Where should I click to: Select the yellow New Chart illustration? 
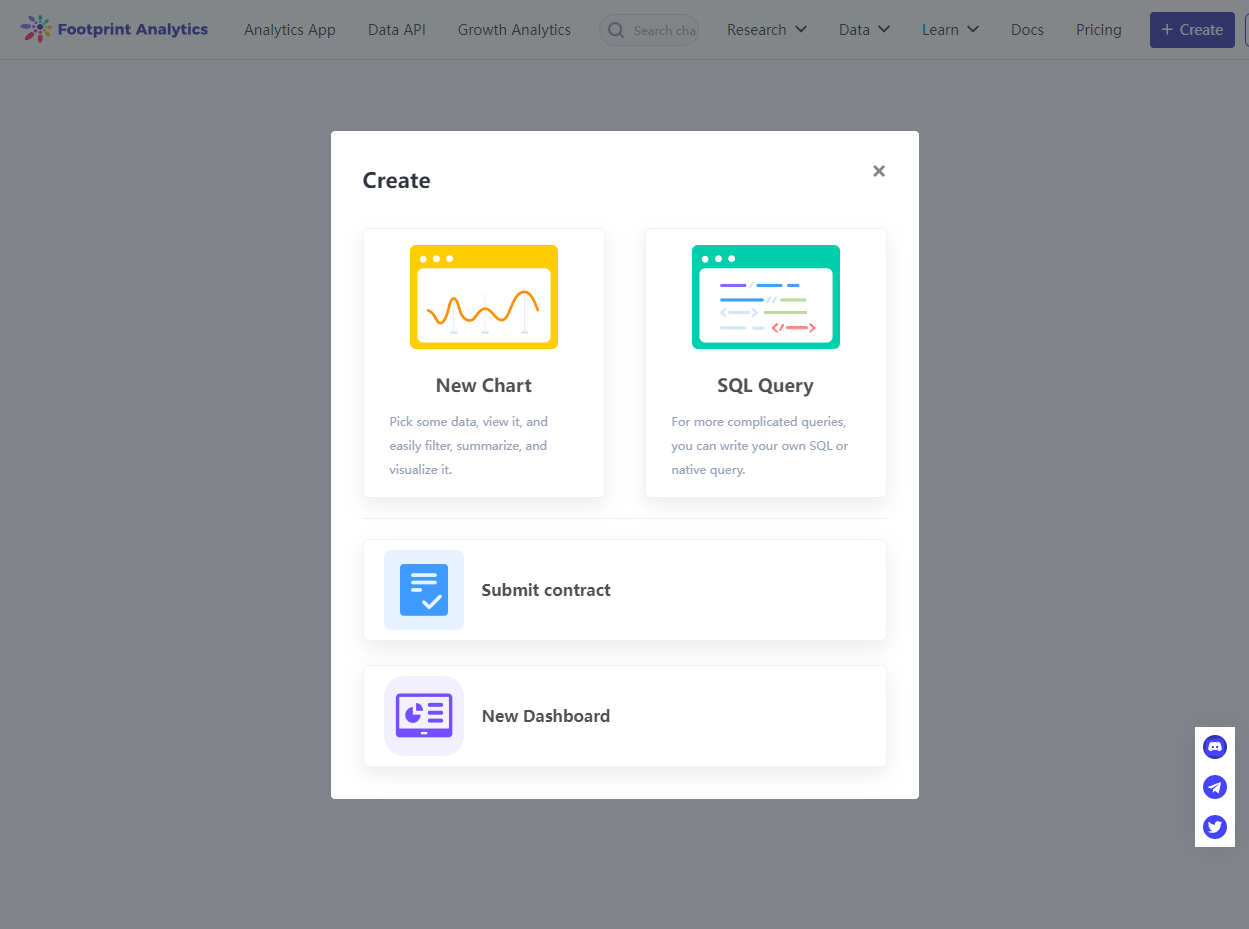point(484,297)
